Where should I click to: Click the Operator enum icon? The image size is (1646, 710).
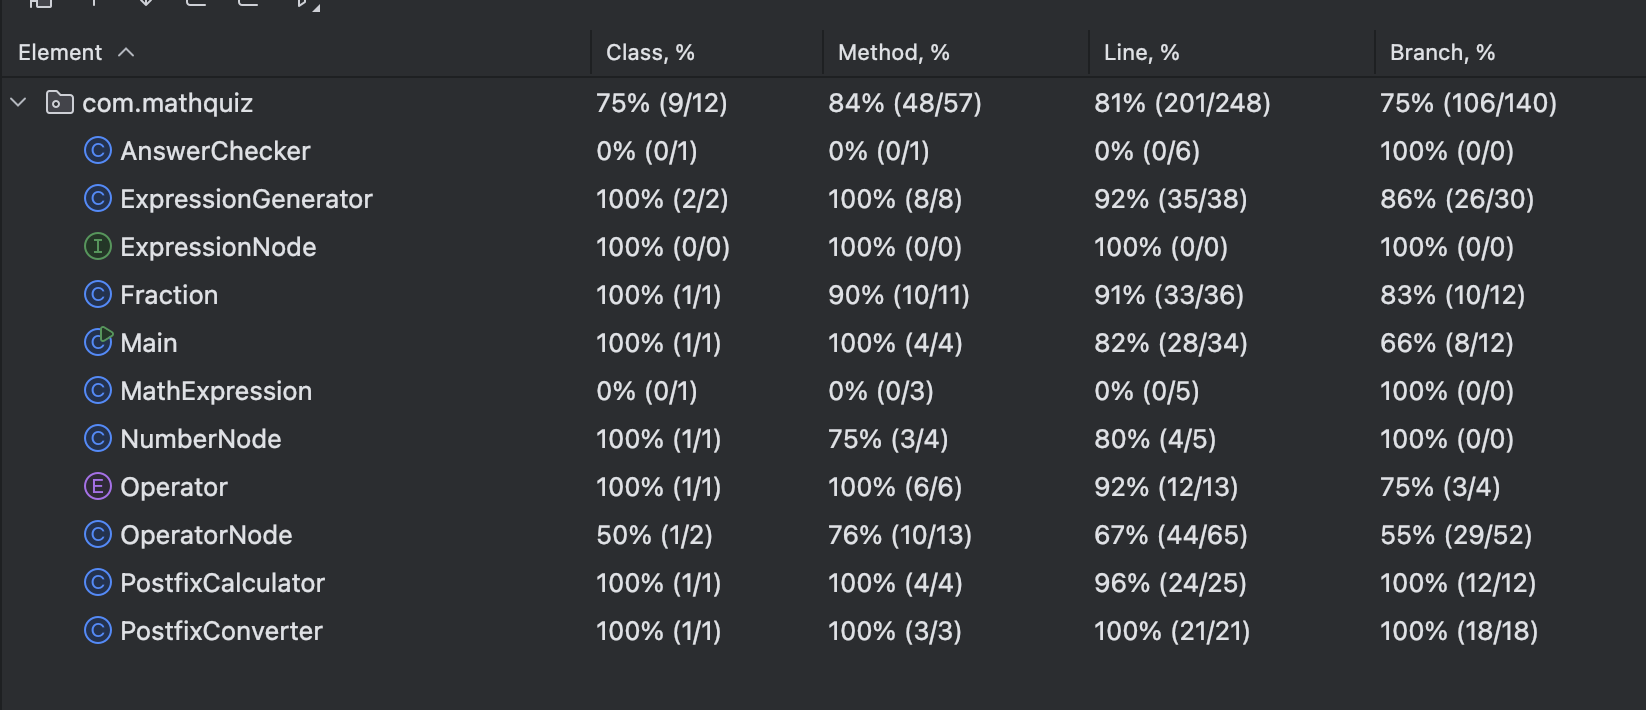97,487
